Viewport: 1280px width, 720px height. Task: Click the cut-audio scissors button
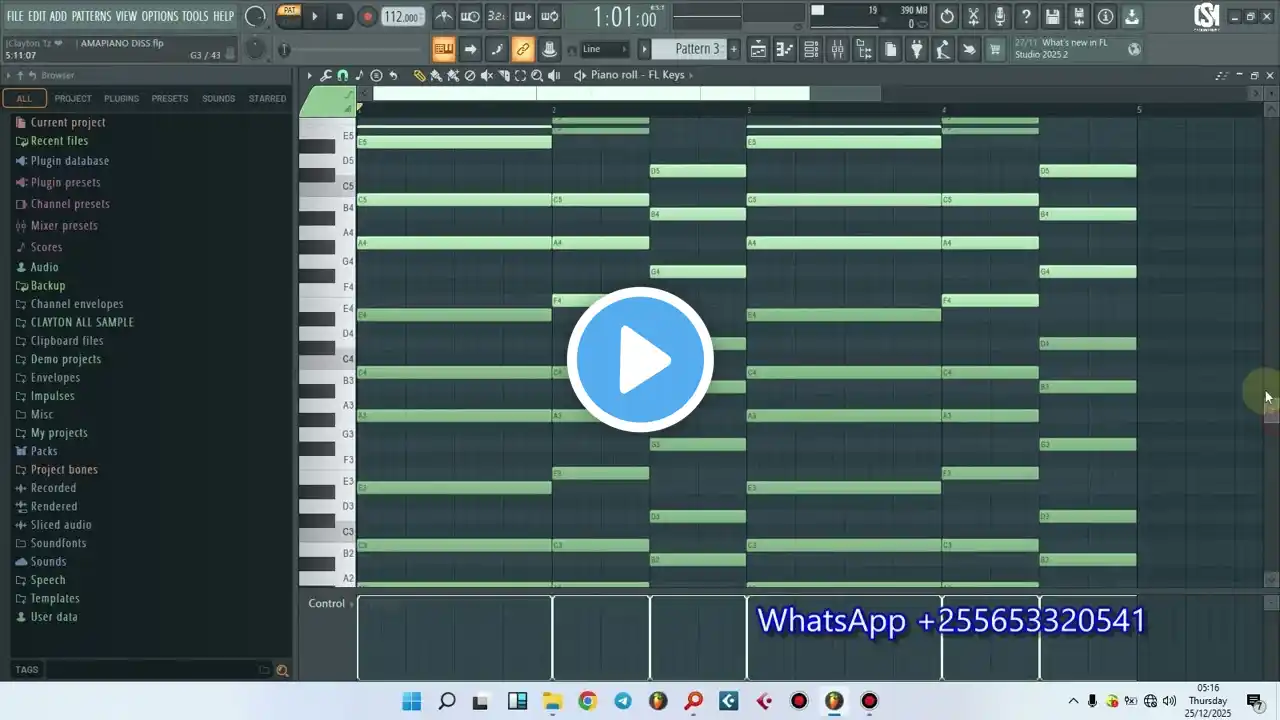point(973,16)
